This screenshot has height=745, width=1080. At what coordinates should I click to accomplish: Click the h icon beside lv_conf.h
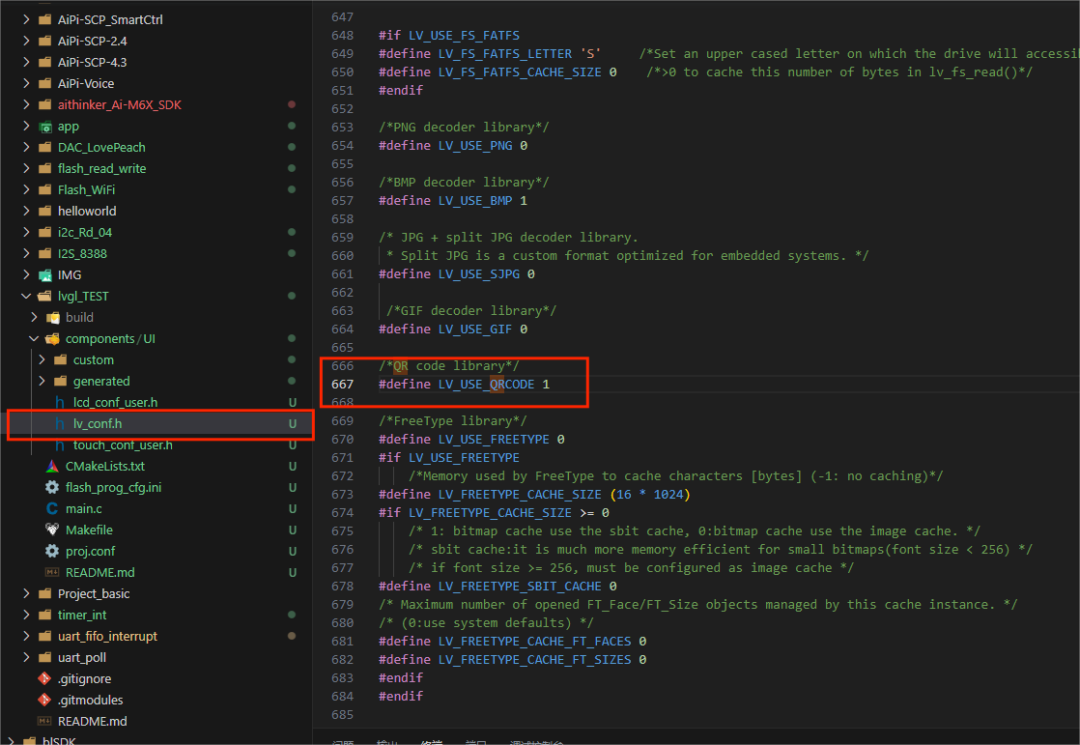60,423
